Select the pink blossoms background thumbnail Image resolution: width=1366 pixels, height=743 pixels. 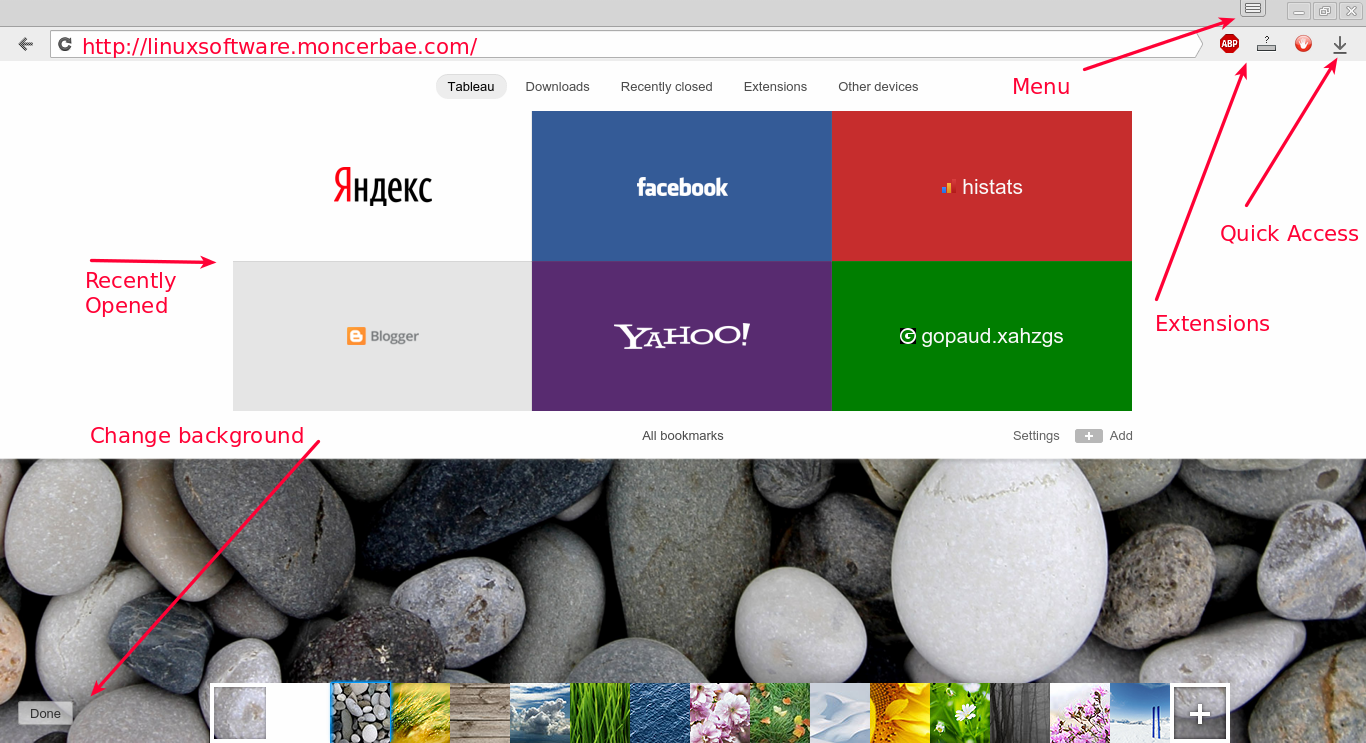(720, 713)
